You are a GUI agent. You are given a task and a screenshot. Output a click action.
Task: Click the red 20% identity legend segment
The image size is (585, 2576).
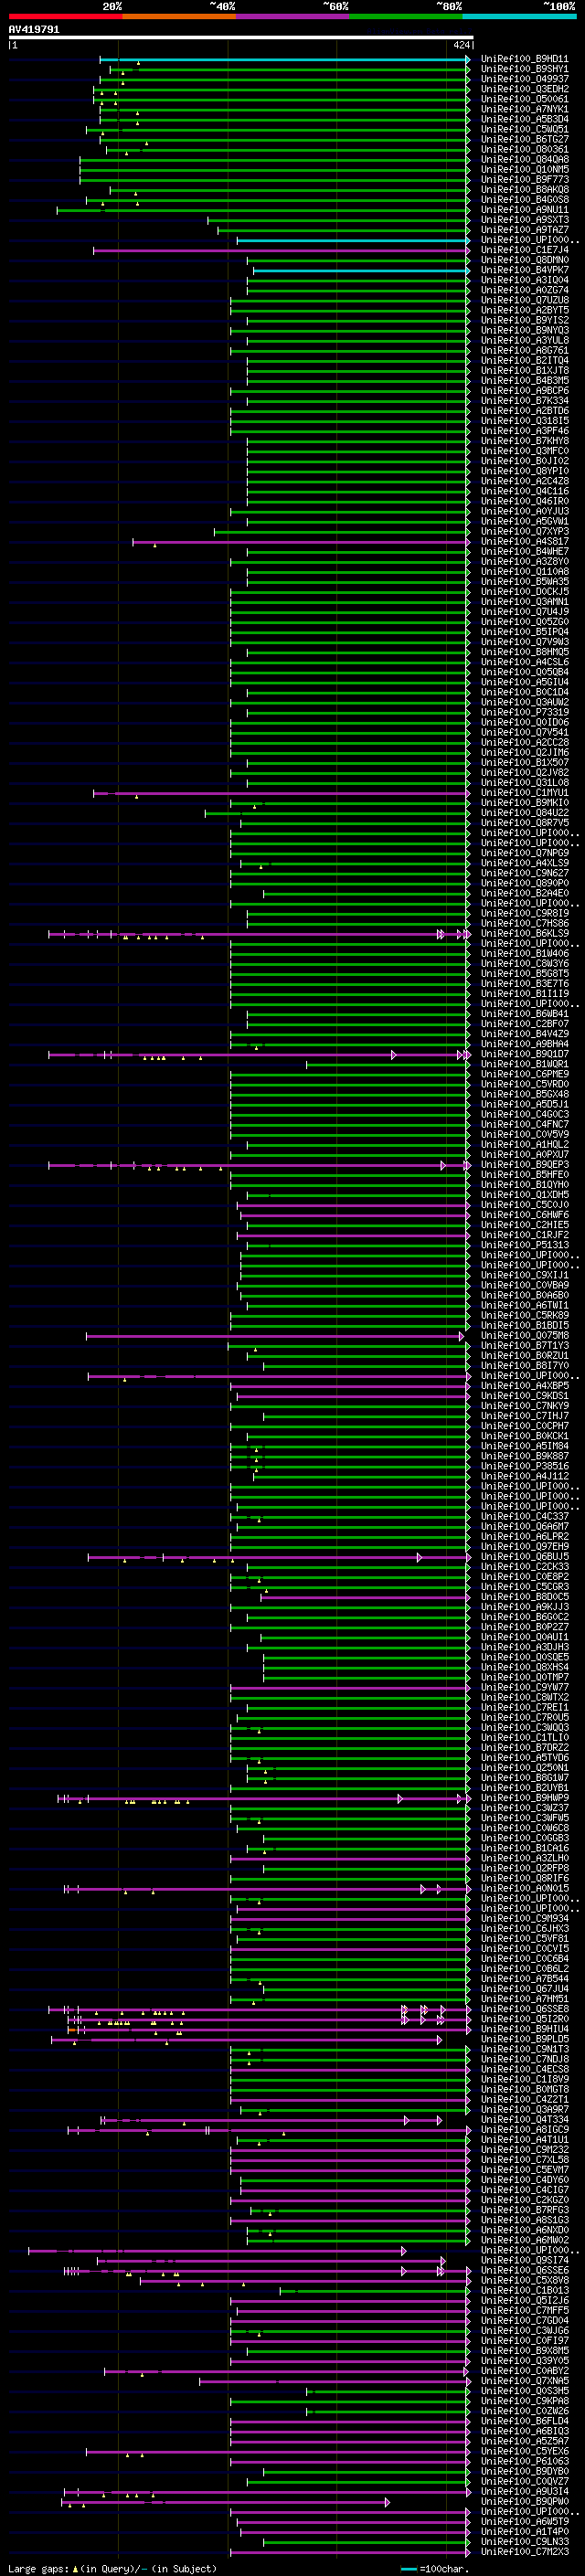[65, 16]
